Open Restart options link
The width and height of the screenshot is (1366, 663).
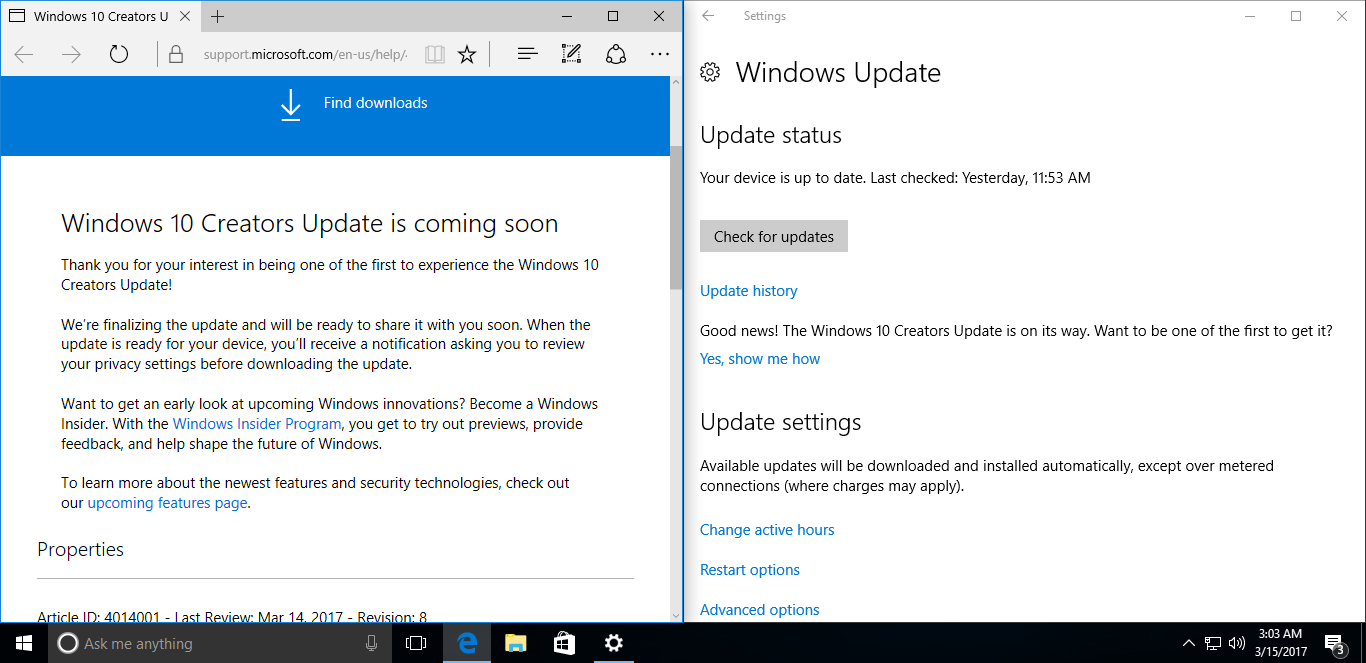click(750, 570)
